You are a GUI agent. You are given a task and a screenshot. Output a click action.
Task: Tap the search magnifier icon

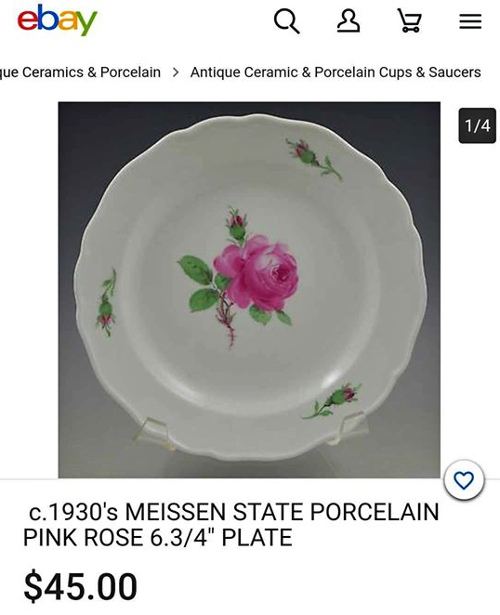(x=287, y=21)
